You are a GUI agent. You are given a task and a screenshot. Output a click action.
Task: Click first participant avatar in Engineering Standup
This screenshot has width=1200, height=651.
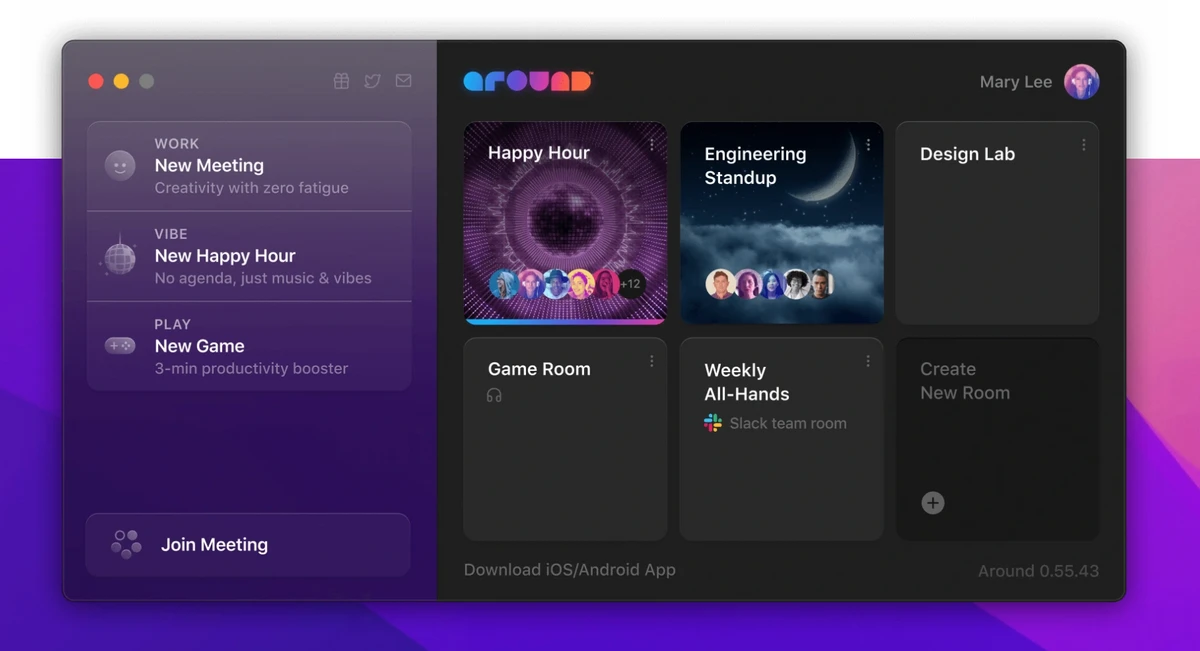[720, 284]
